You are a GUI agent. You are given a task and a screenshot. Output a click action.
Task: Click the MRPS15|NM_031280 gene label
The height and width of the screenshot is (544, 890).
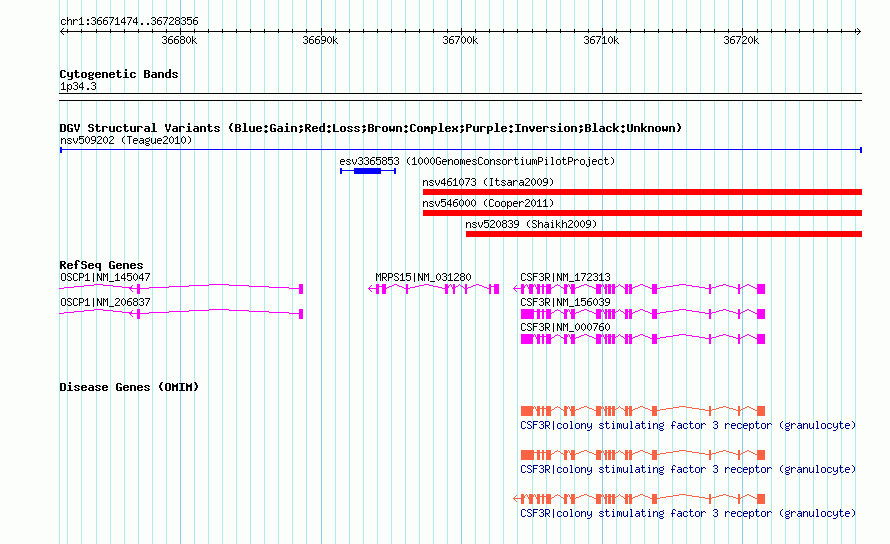click(x=423, y=278)
